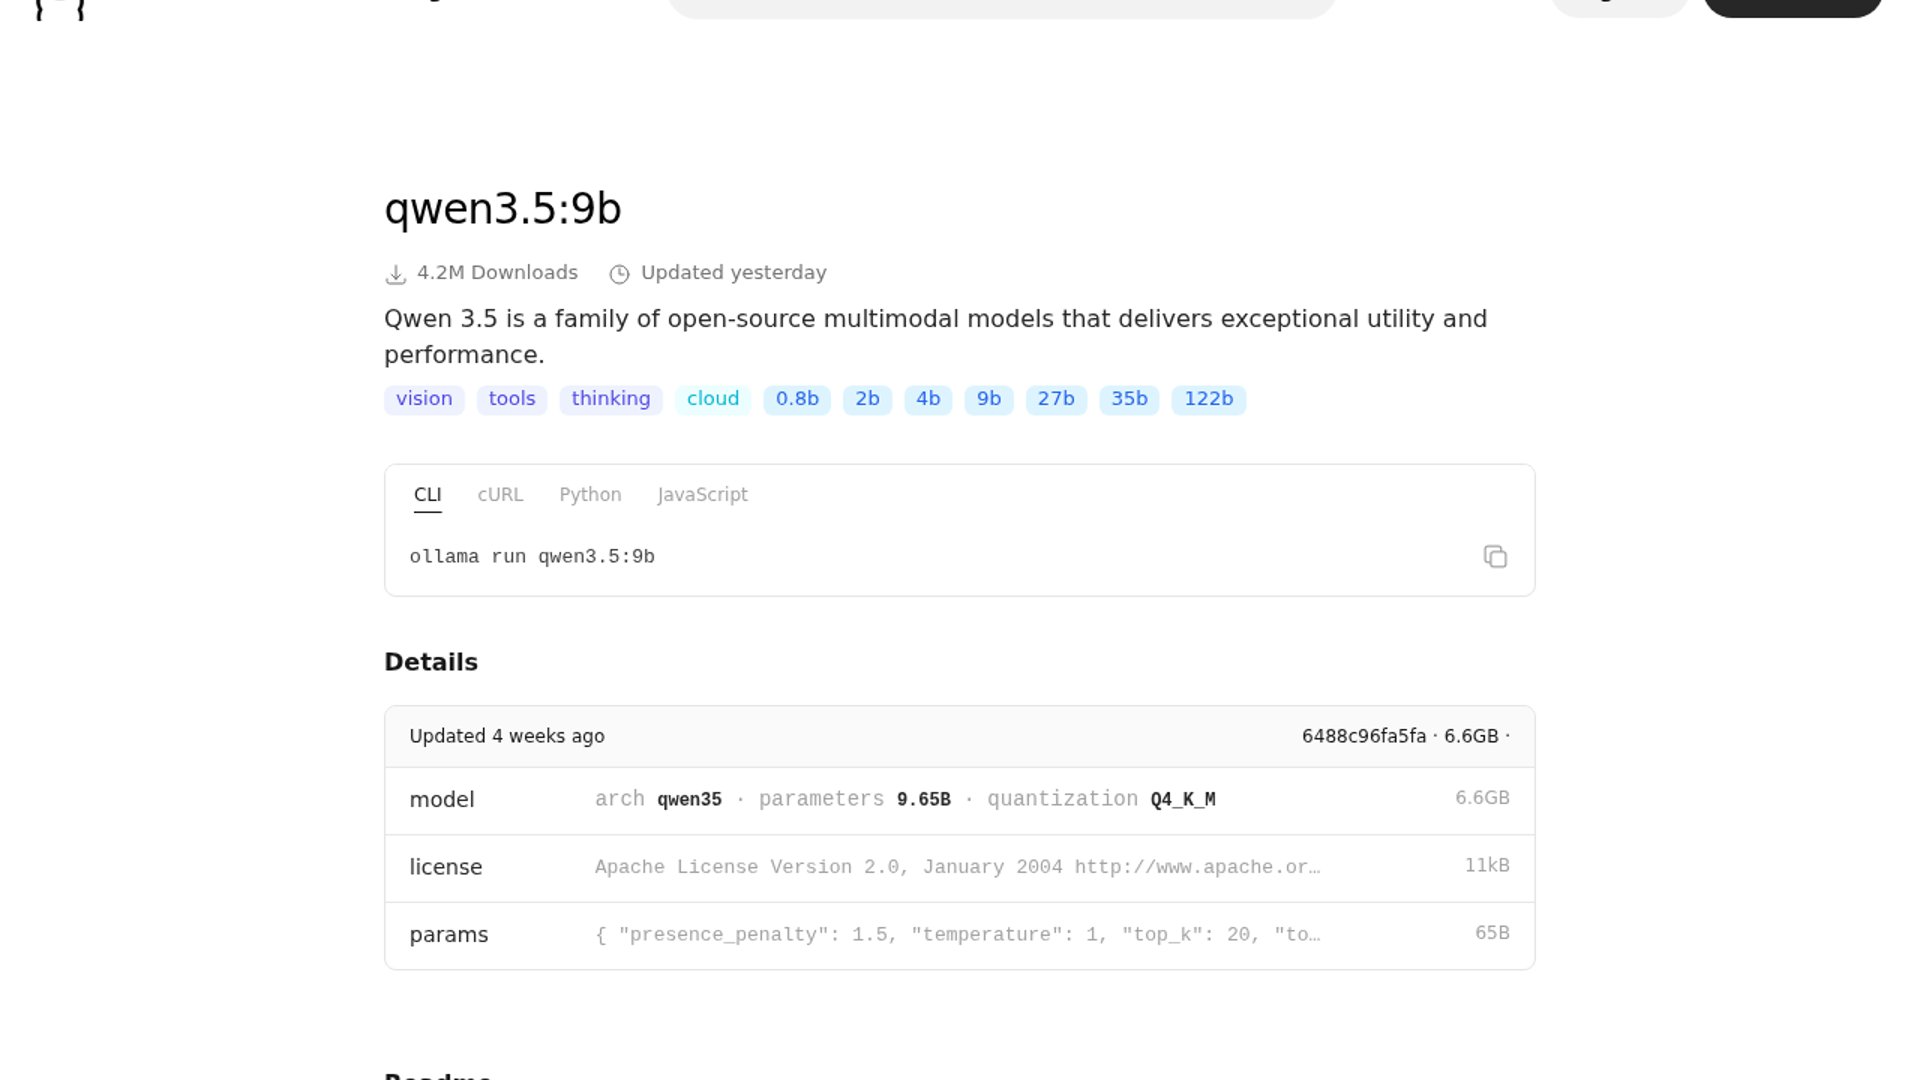This screenshot has height=1080, width=1920.
Task: Select the CLI tab
Action: pos(427,495)
